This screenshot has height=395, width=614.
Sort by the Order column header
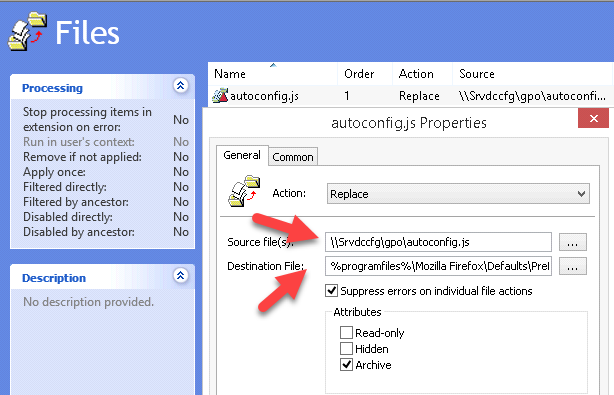(x=365, y=74)
